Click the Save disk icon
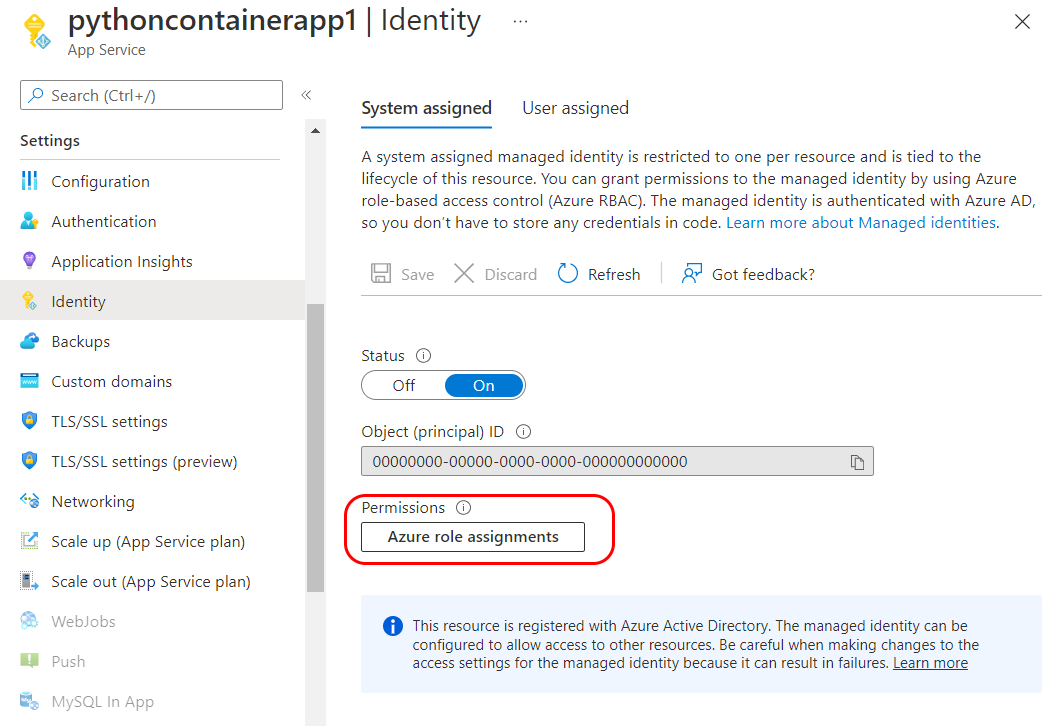This screenshot has width=1054, height=726. (381, 274)
